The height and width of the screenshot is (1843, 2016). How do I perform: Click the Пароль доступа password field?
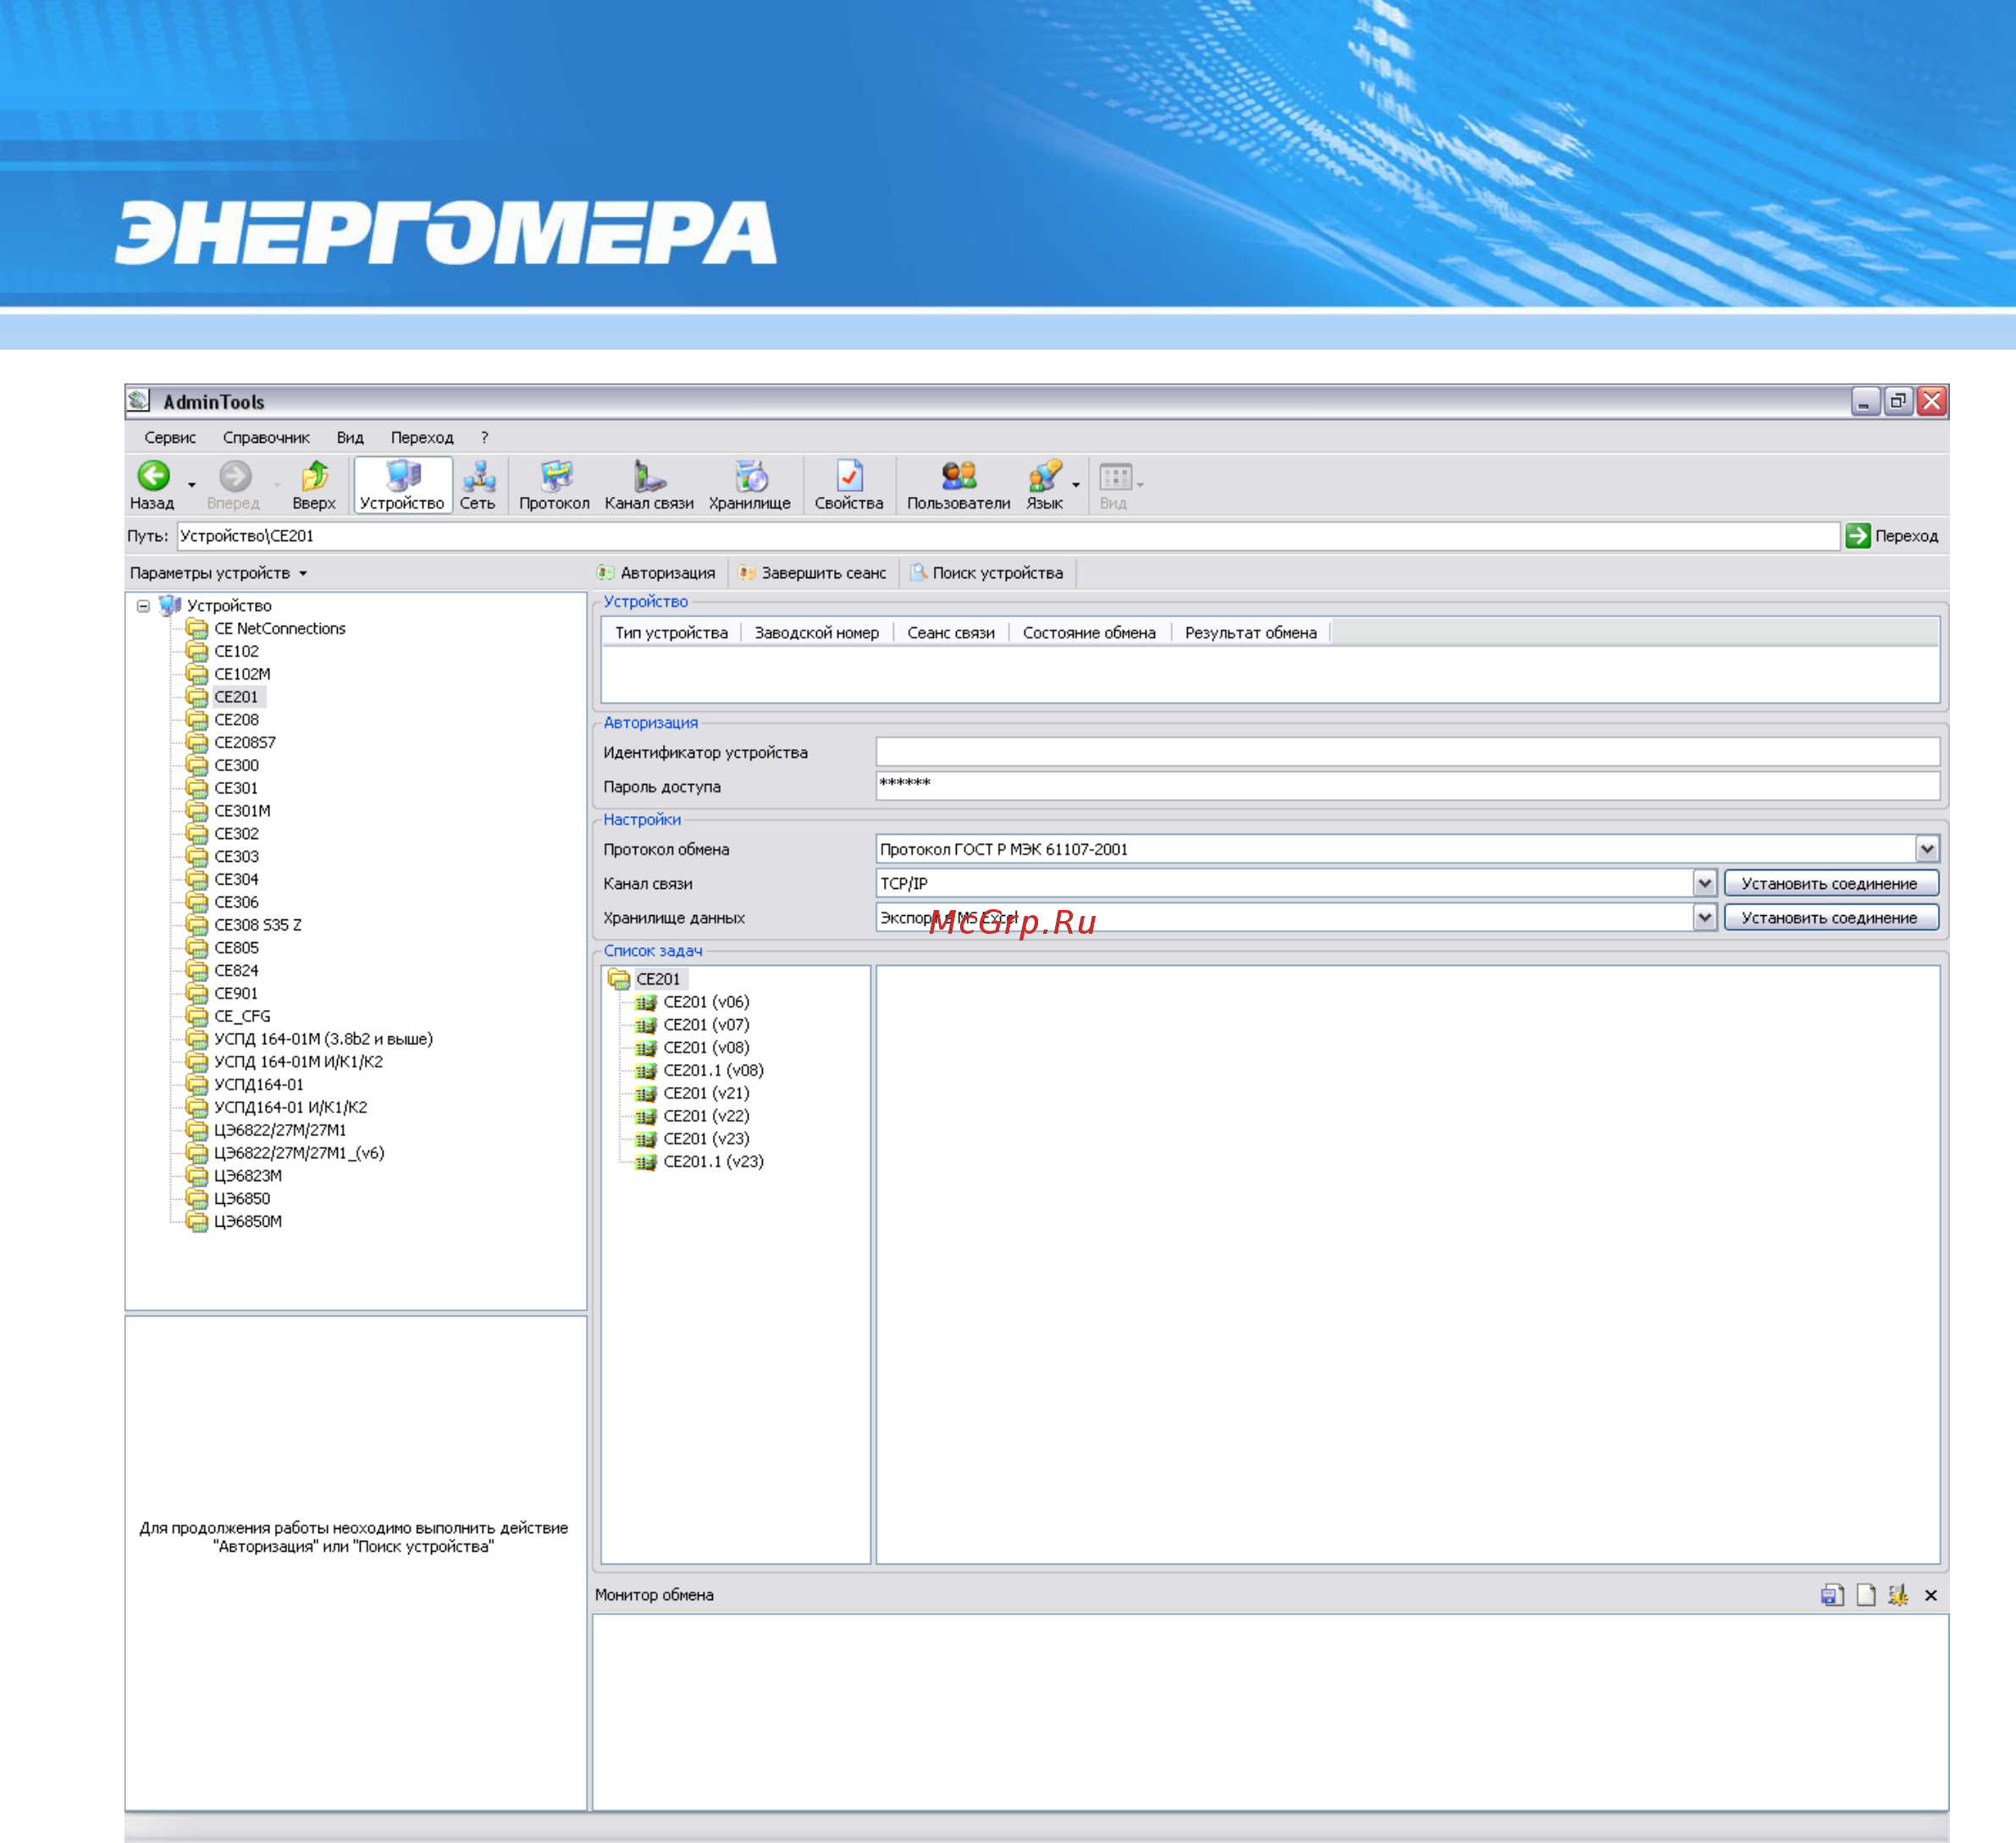coord(1408,786)
